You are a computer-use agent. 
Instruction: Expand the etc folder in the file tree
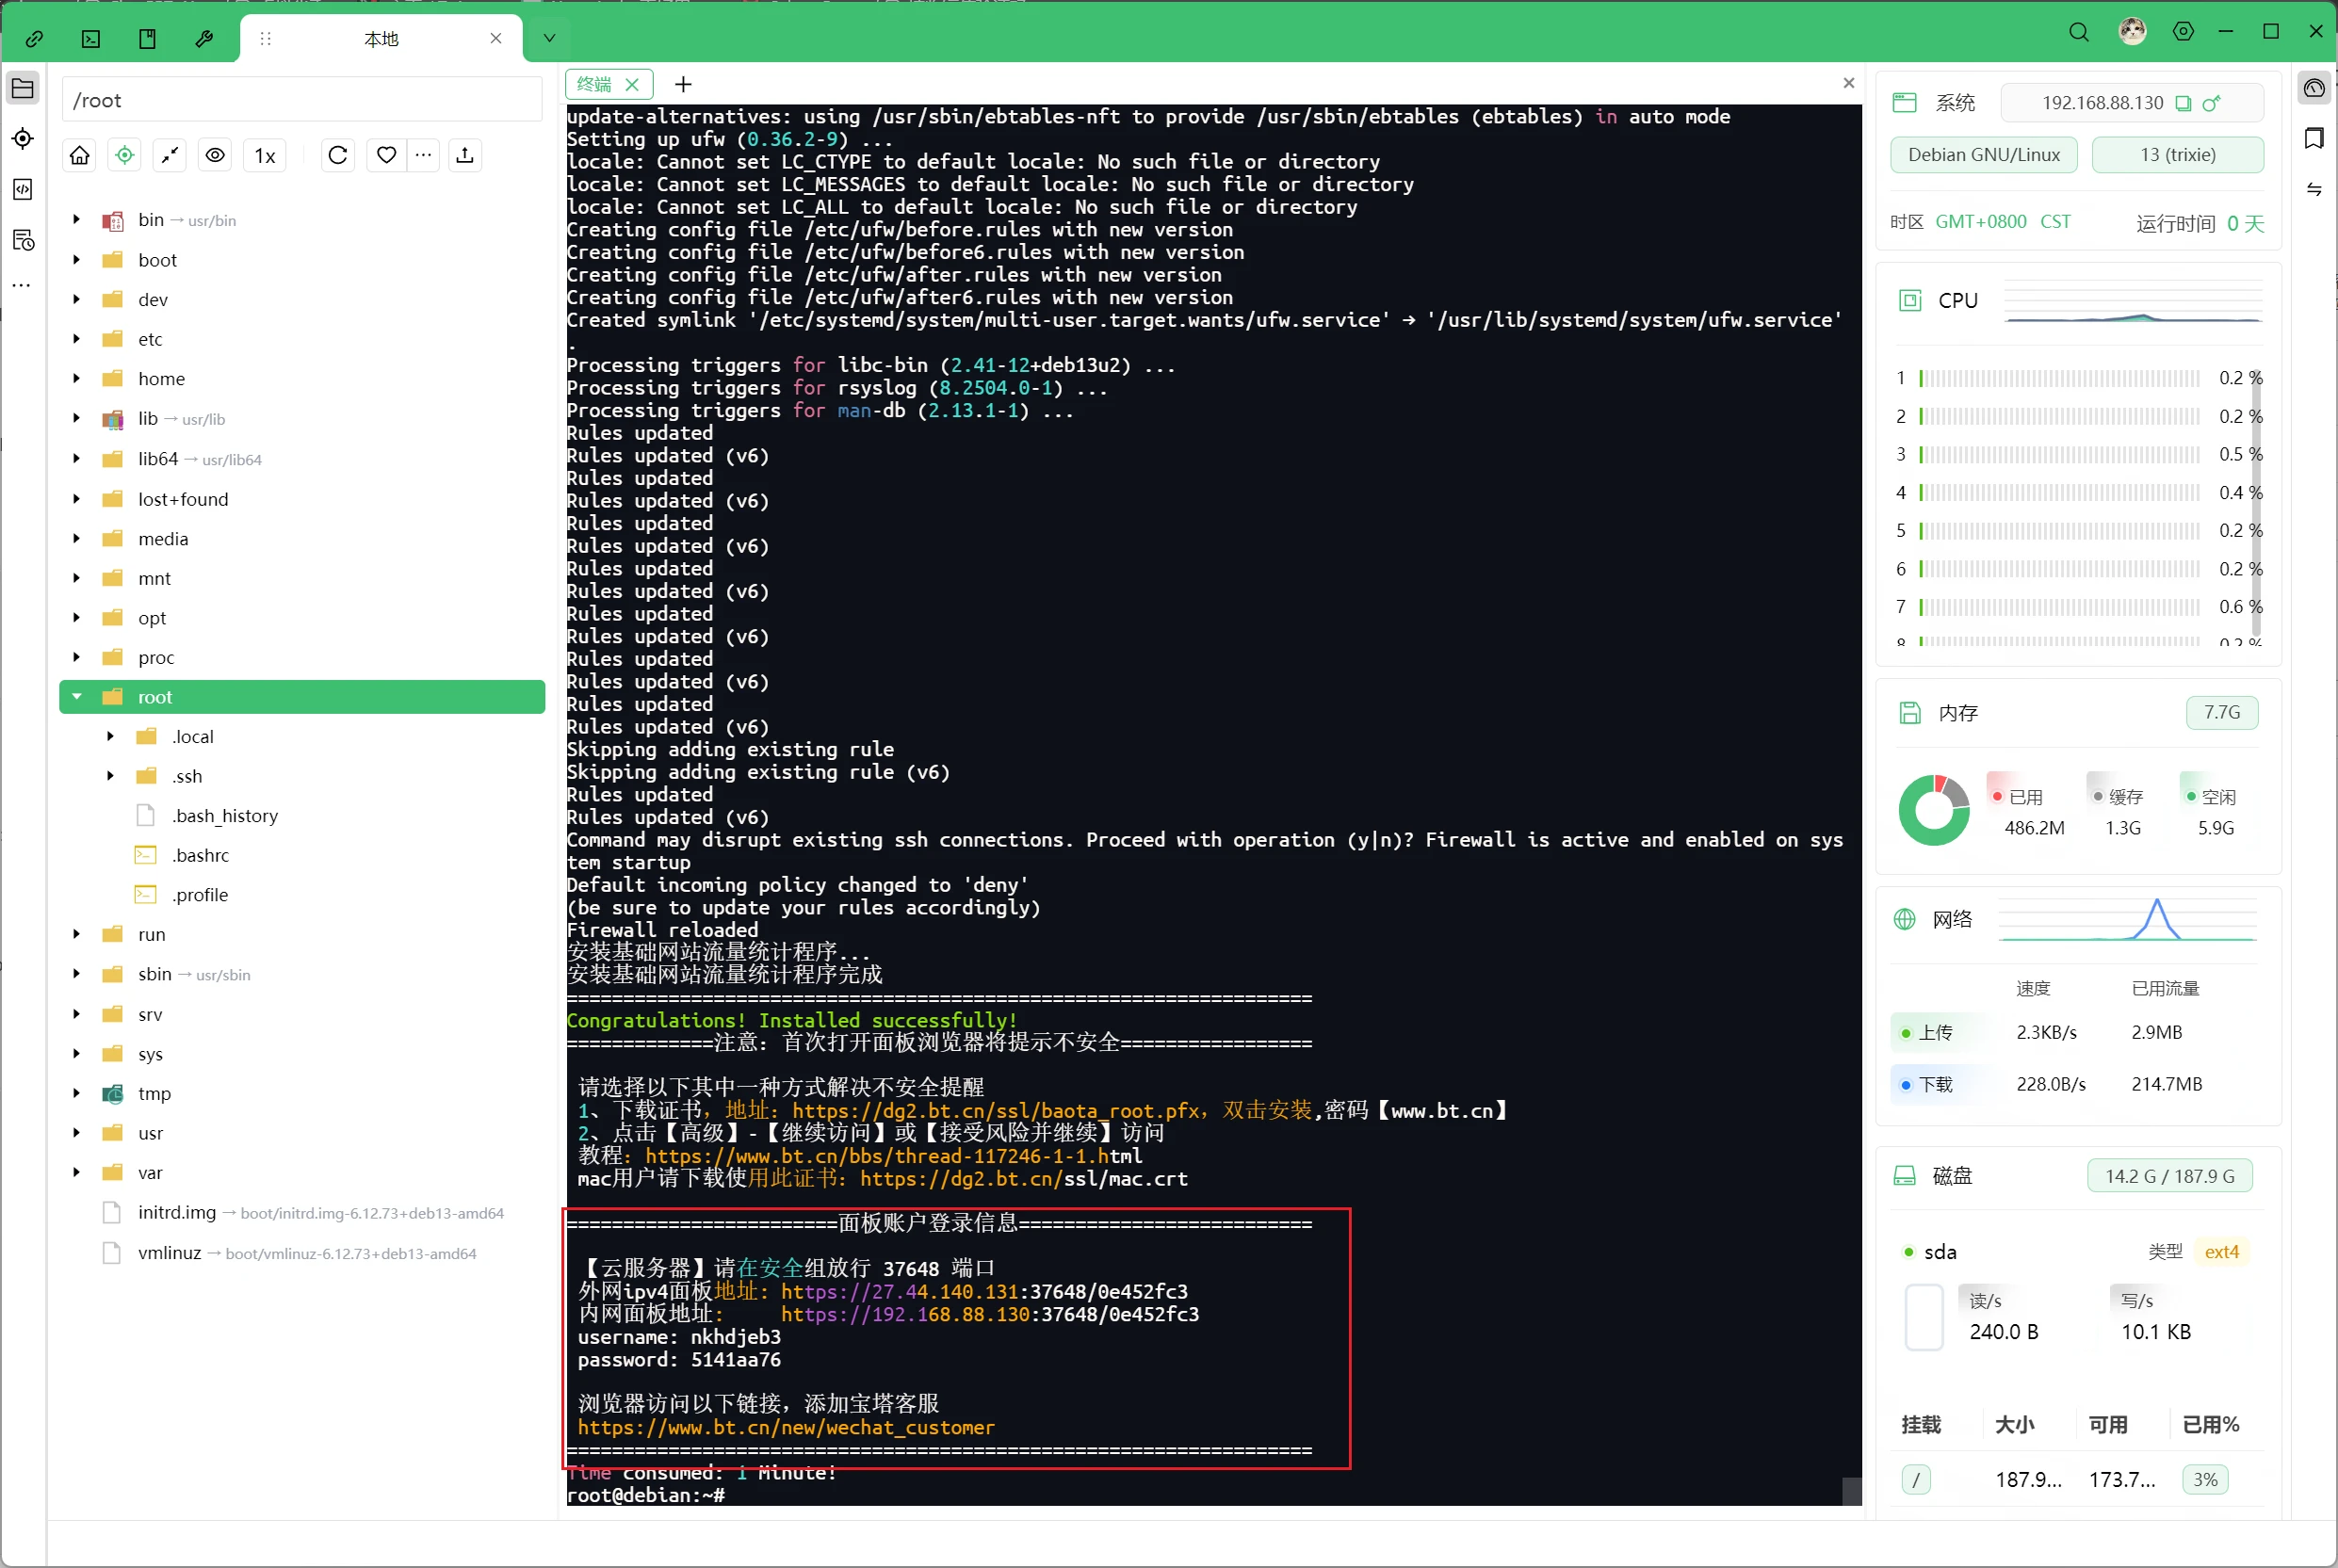76,339
